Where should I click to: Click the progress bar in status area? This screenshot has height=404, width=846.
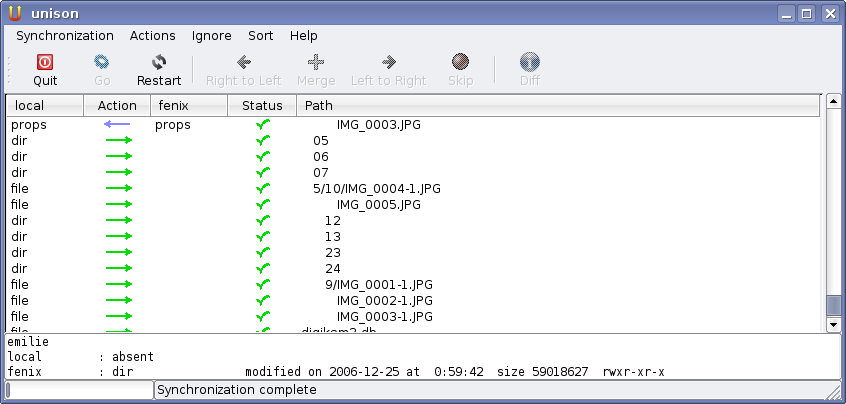tap(79, 389)
